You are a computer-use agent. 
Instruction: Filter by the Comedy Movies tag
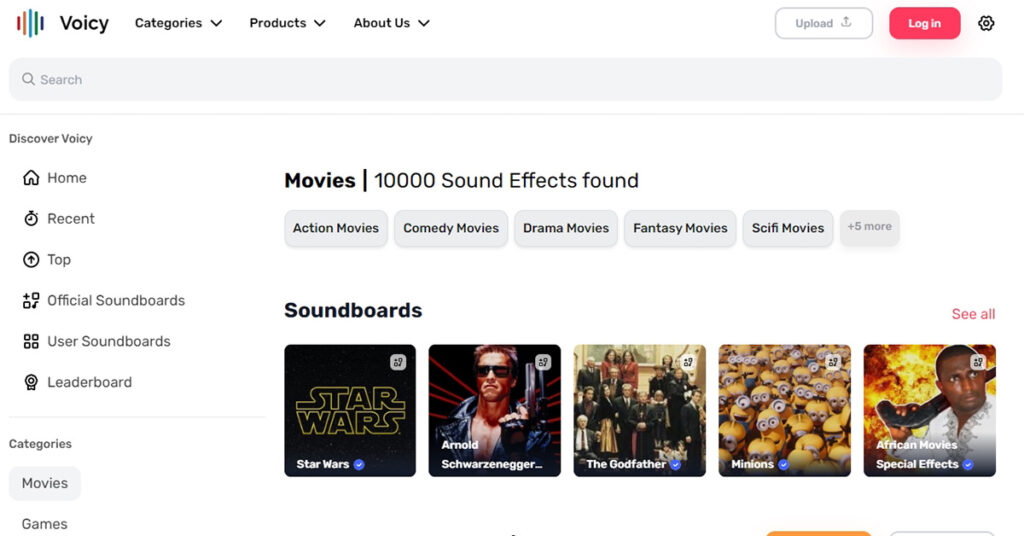(451, 228)
